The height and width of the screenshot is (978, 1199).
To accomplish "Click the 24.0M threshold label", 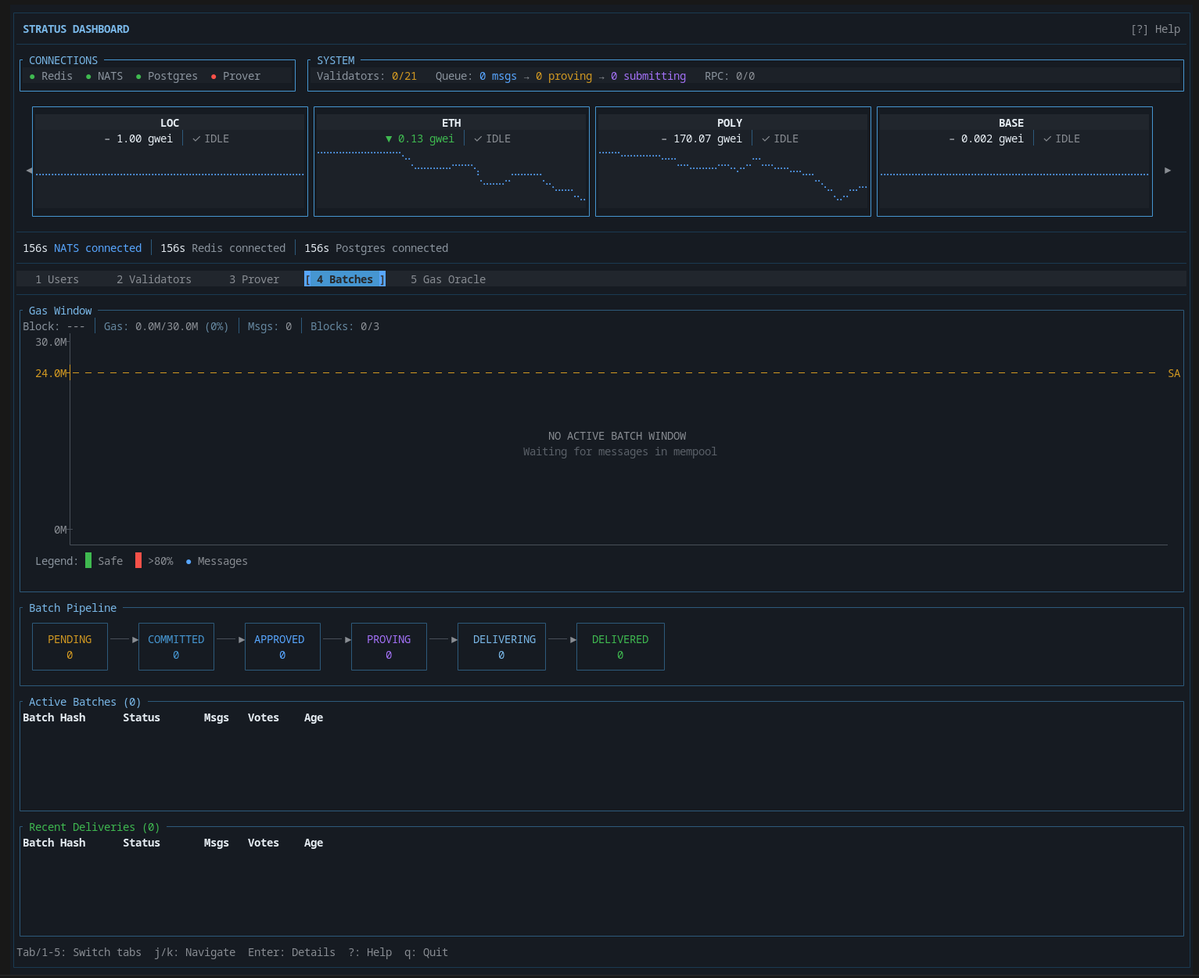I will coord(50,373).
